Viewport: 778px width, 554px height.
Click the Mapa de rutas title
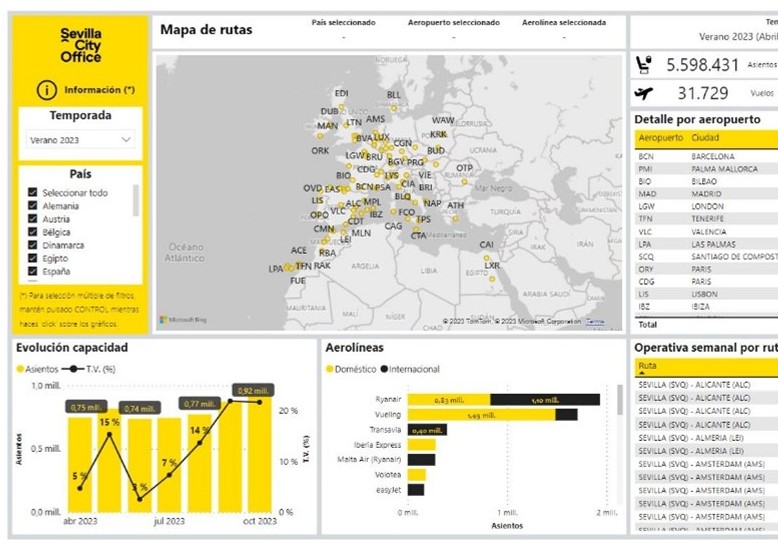click(x=206, y=30)
